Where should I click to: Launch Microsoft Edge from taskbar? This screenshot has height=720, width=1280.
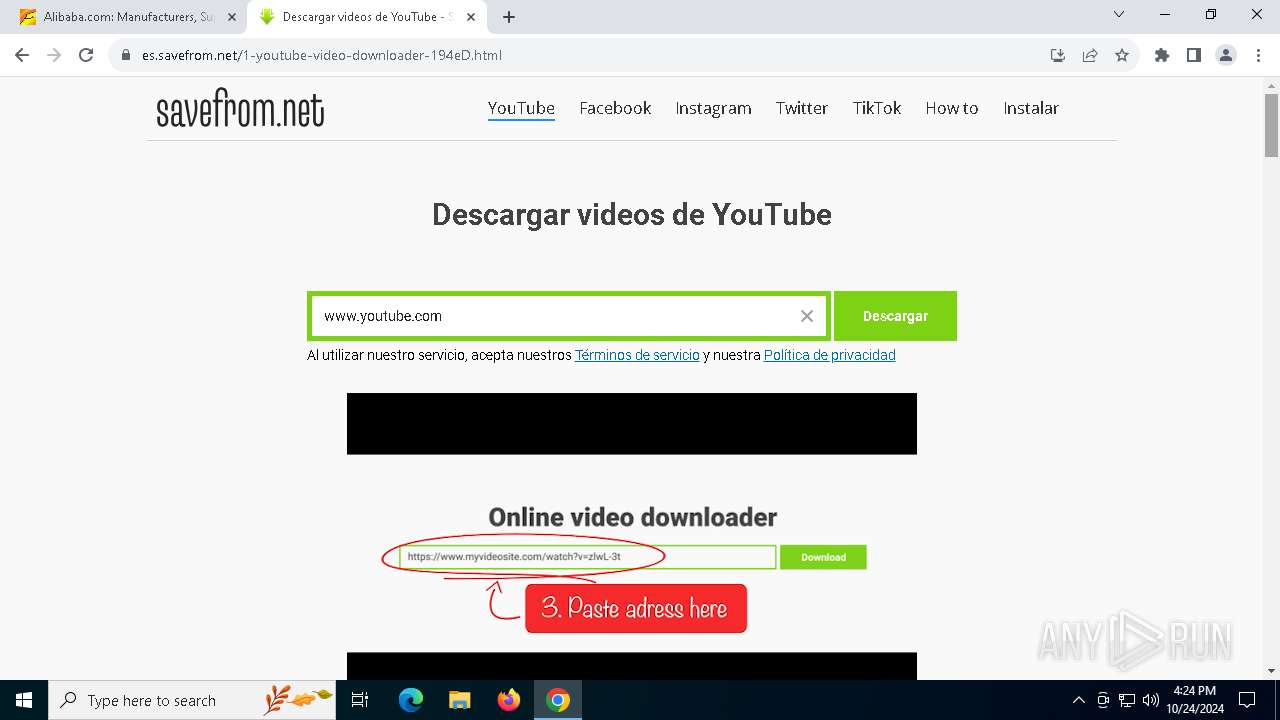pos(411,700)
